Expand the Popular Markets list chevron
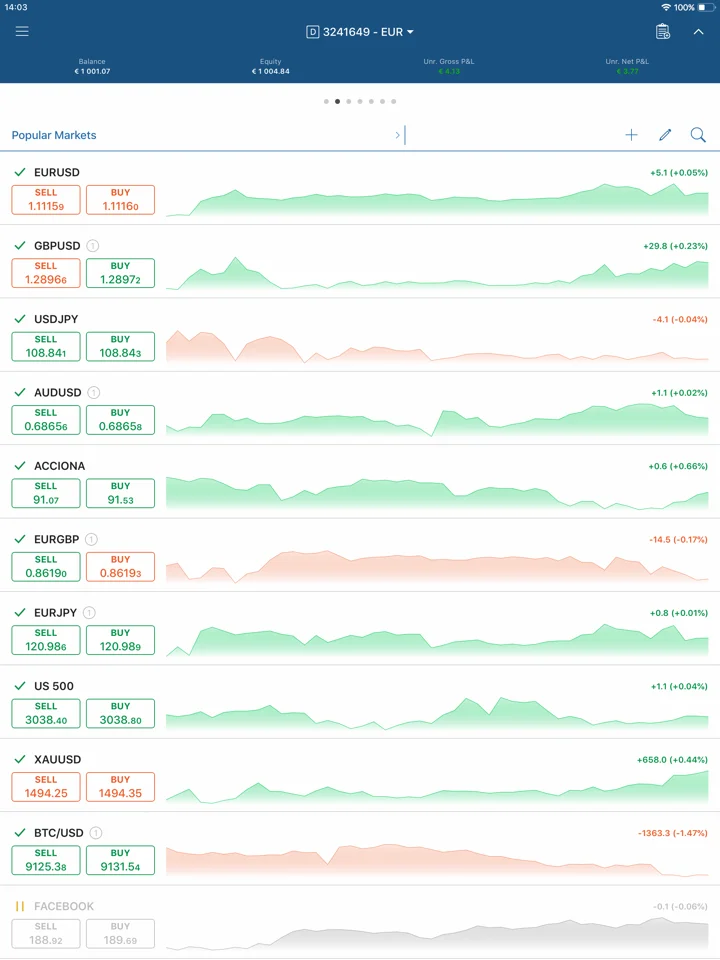Screen dimensions: 720x960 397,135
